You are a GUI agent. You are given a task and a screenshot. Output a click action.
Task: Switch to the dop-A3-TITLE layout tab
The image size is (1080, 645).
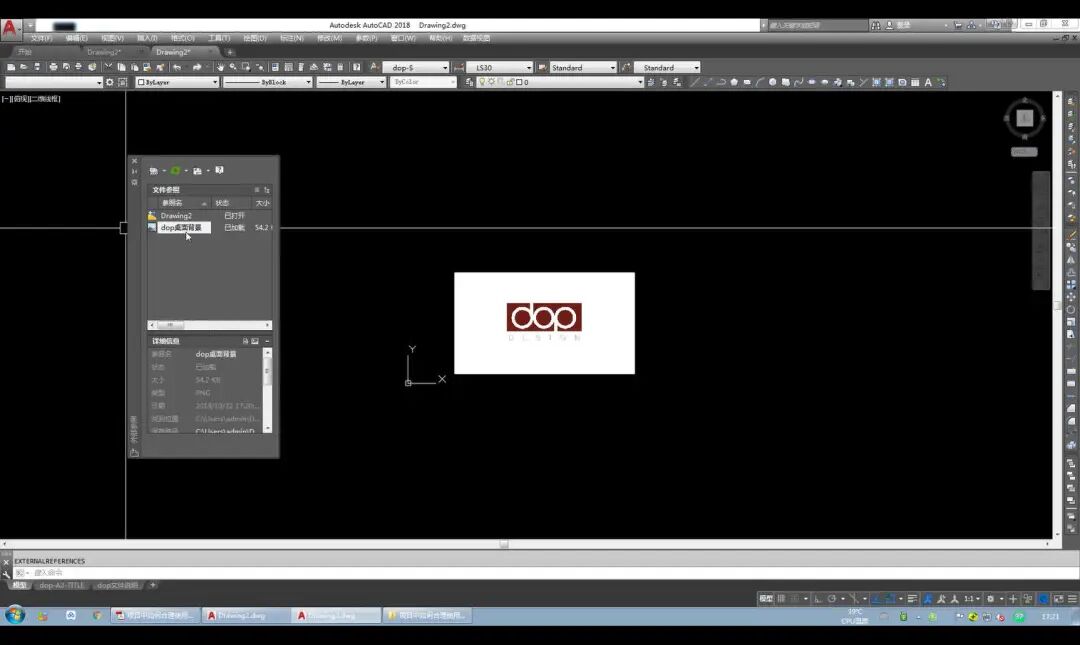tap(62, 585)
